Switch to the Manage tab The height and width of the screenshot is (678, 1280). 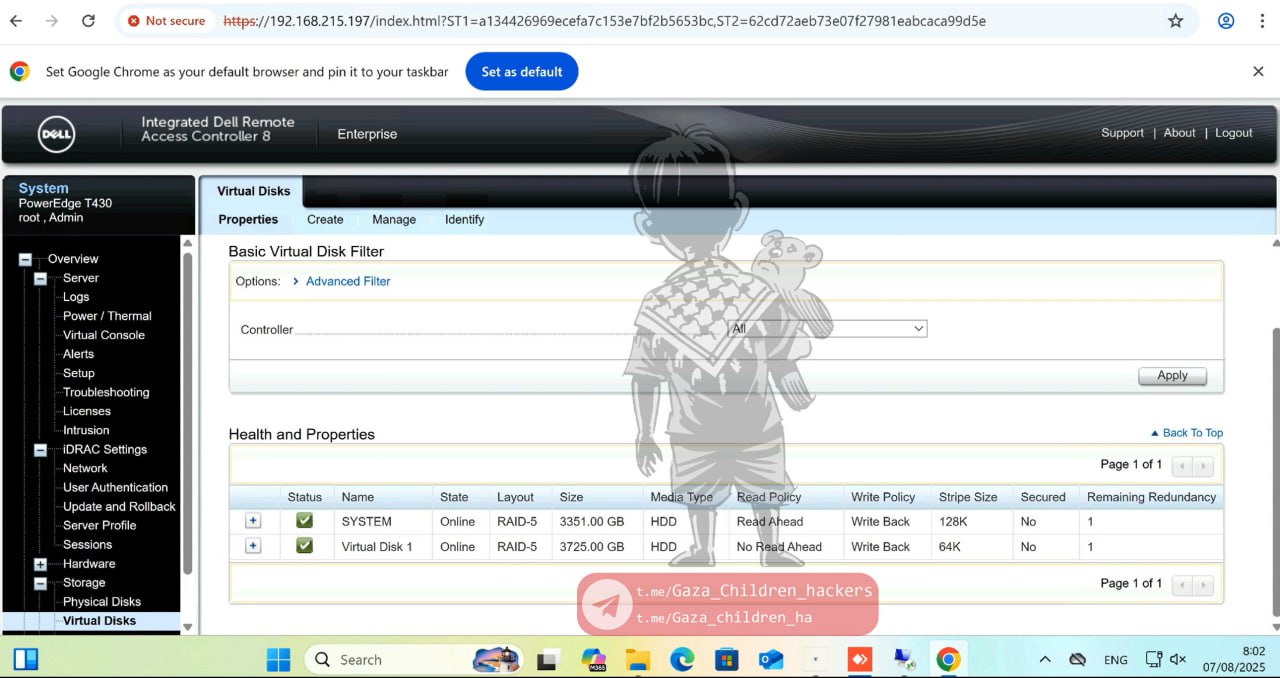[394, 220]
